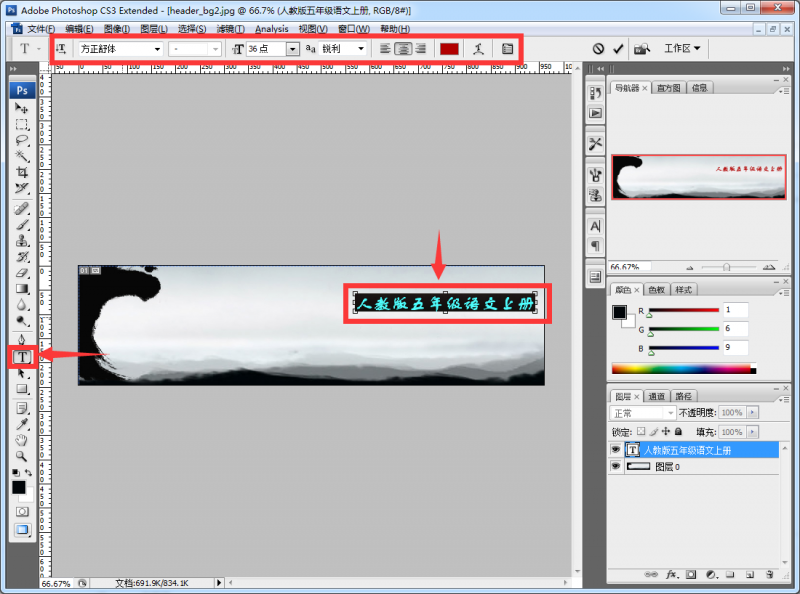The width and height of the screenshot is (800, 594).
Task: Select the Rectangular Marquee tool
Action: pyautogui.click(x=21, y=124)
